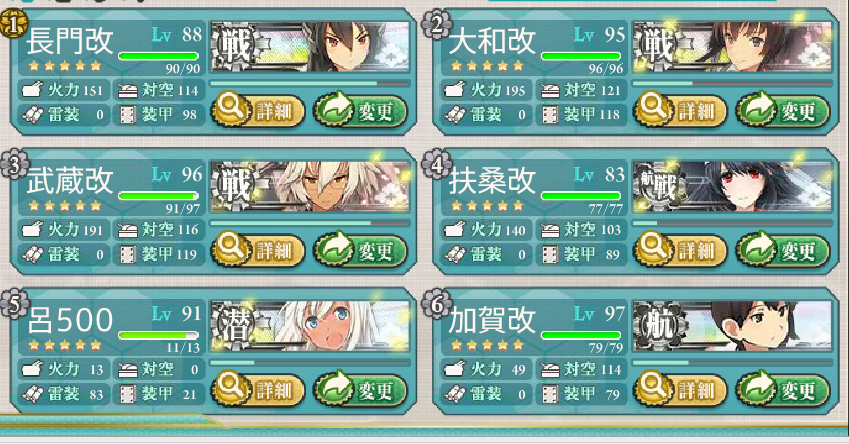Click 変更 change button for 長門改

pyautogui.click(x=361, y=111)
